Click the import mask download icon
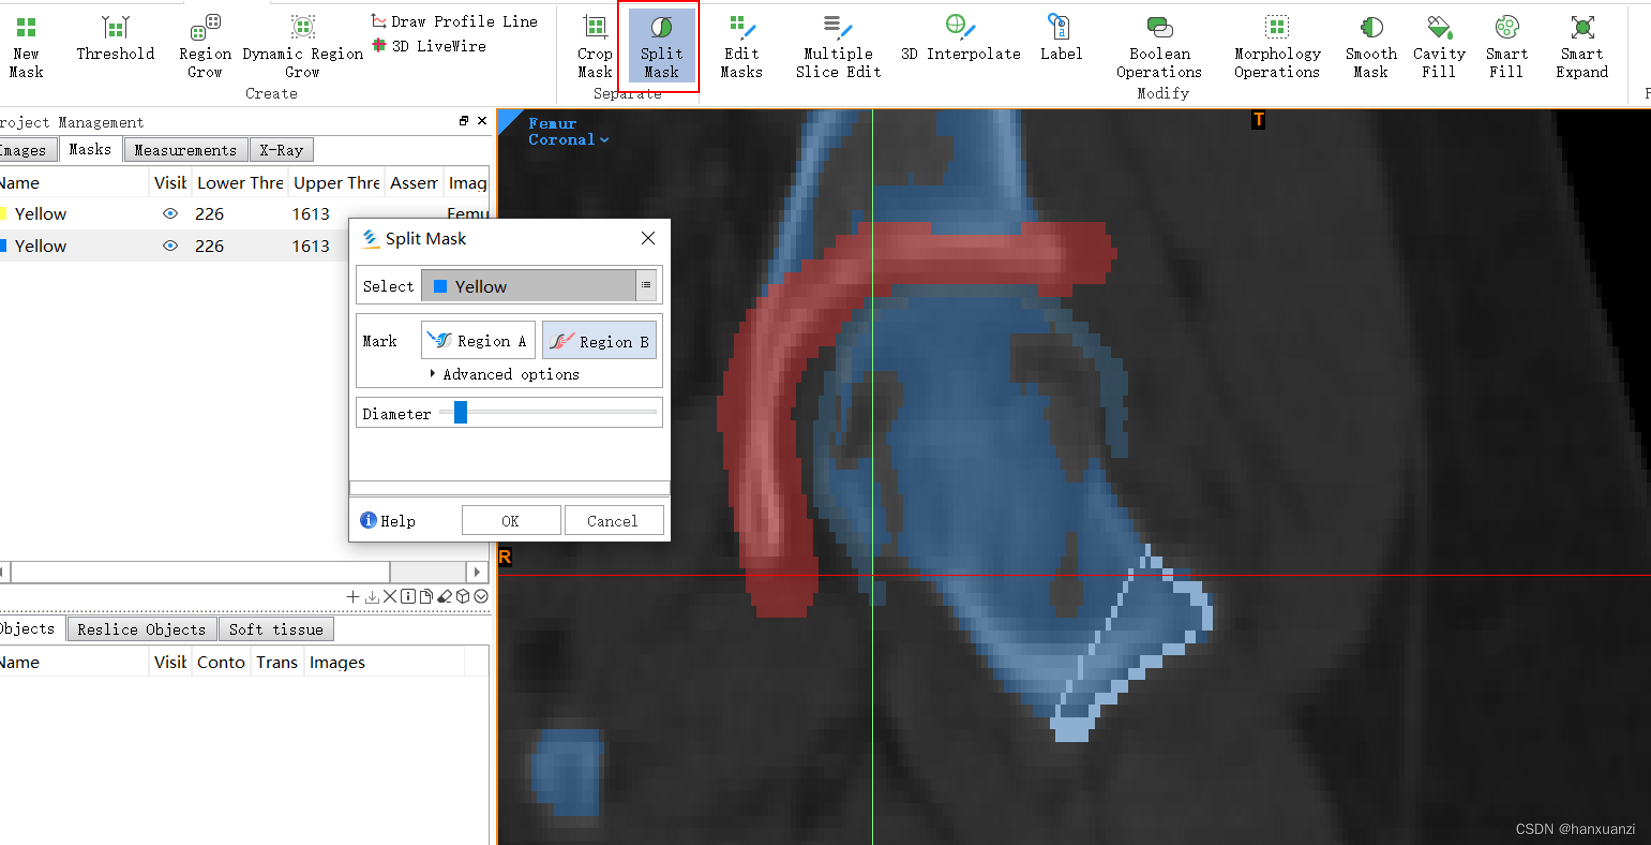 [x=372, y=597]
